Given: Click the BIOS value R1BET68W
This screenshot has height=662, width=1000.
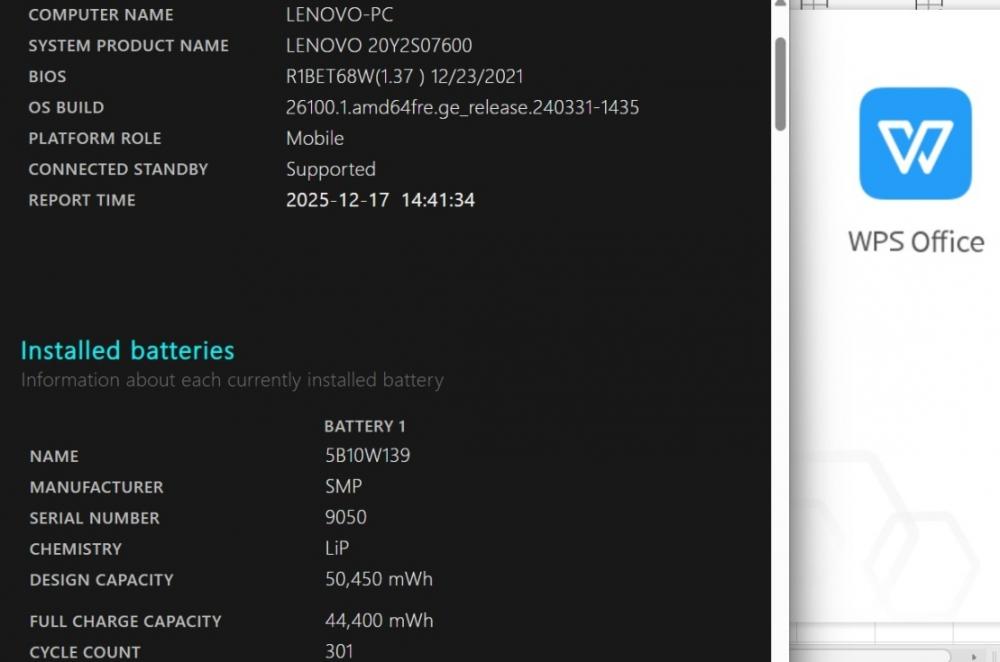Looking at the screenshot, I should (x=404, y=77).
